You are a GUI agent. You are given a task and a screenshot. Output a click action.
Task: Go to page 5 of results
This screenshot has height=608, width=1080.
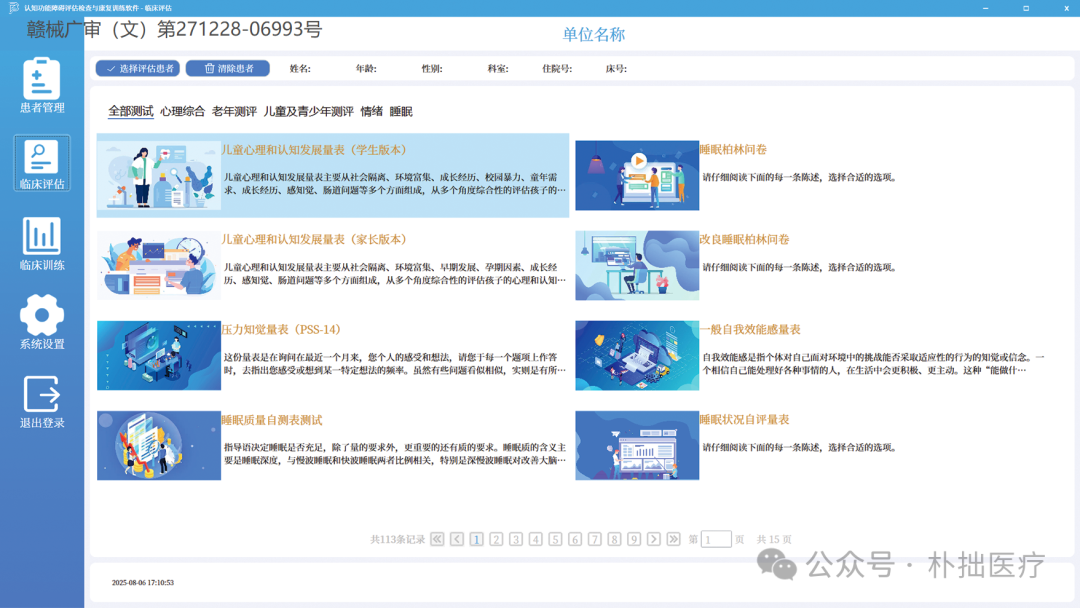pos(555,539)
